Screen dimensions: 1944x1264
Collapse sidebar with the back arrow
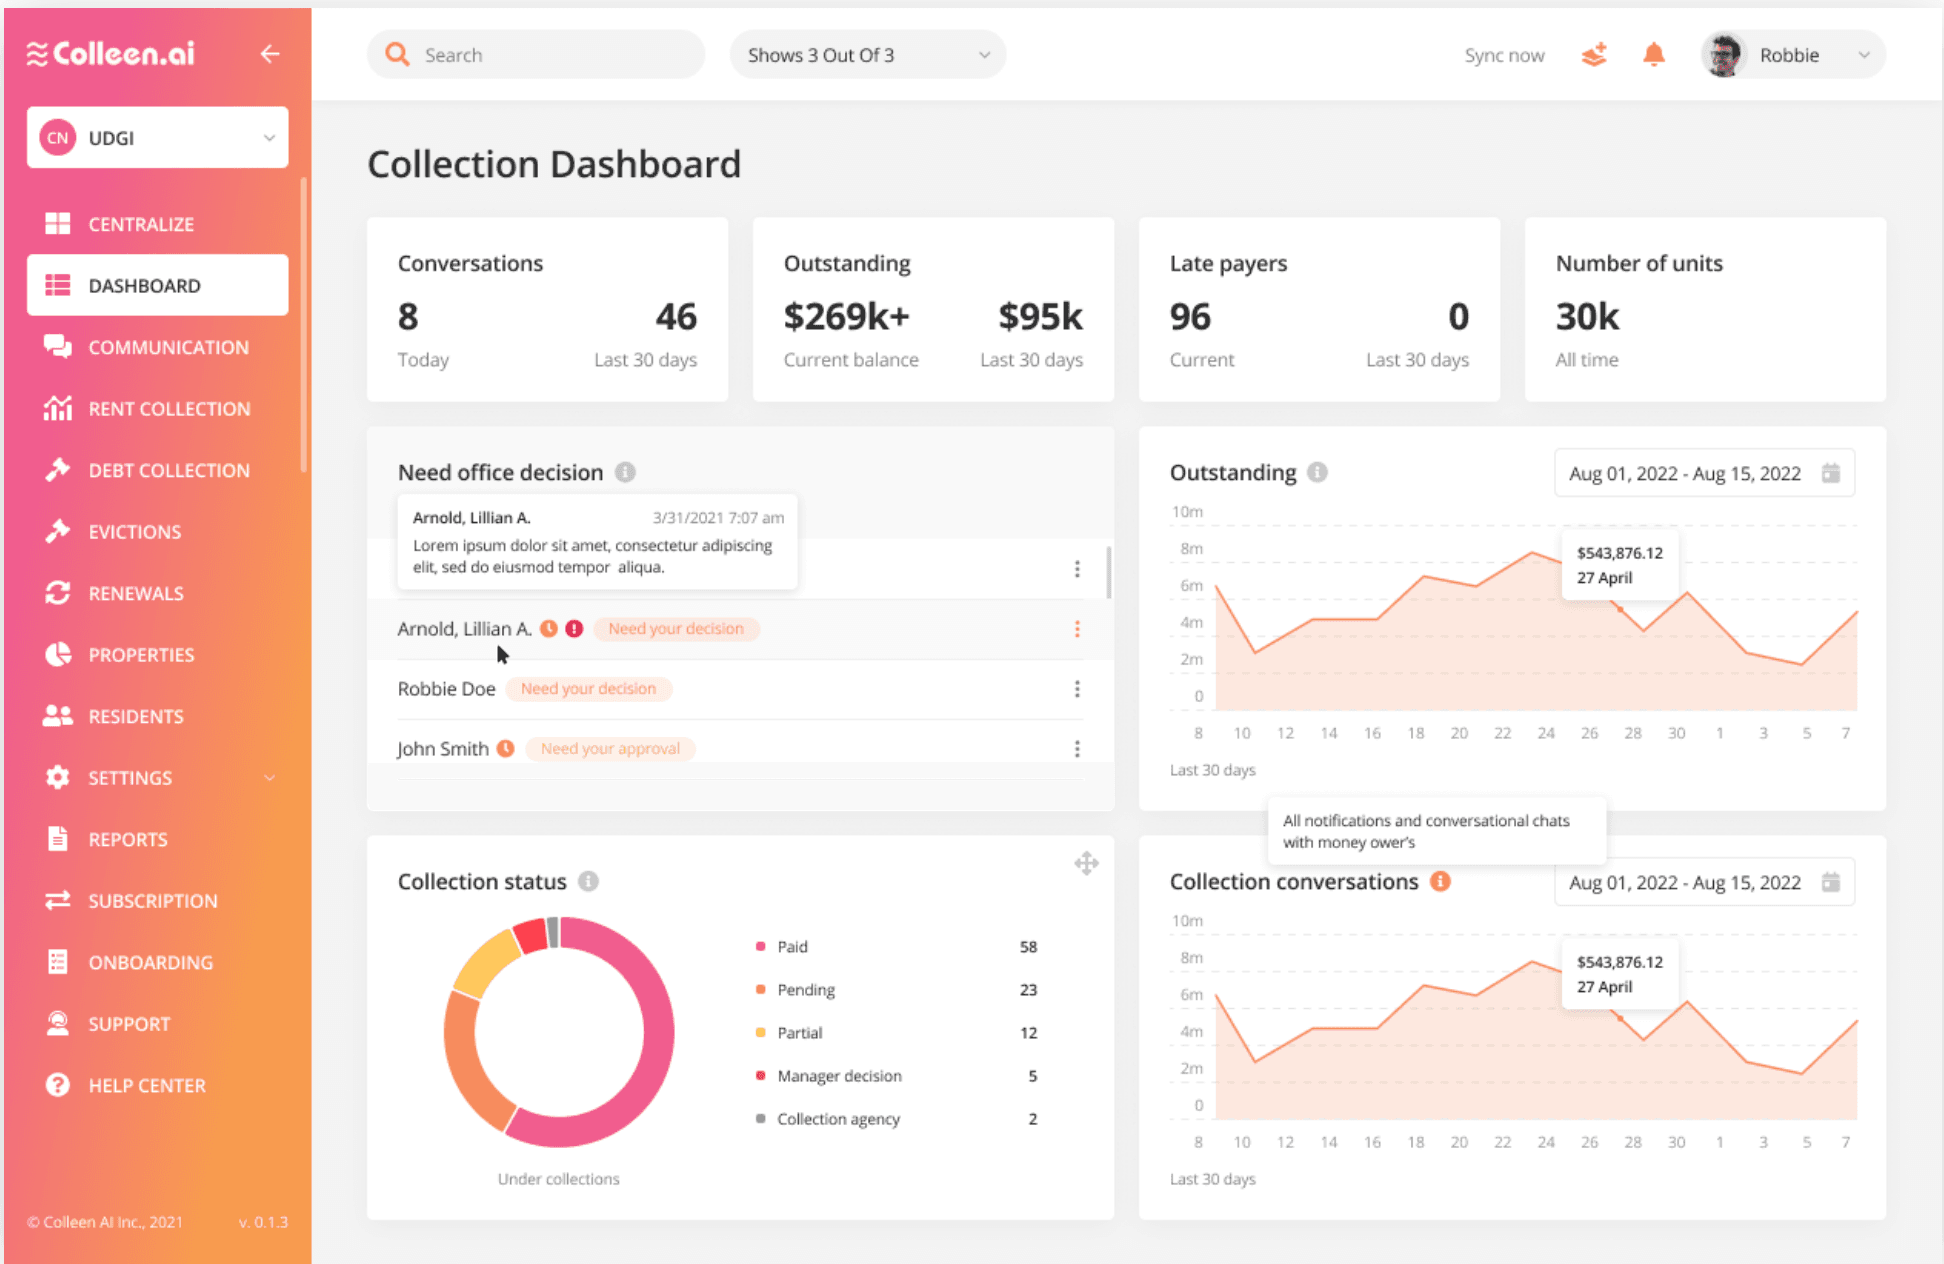269,54
